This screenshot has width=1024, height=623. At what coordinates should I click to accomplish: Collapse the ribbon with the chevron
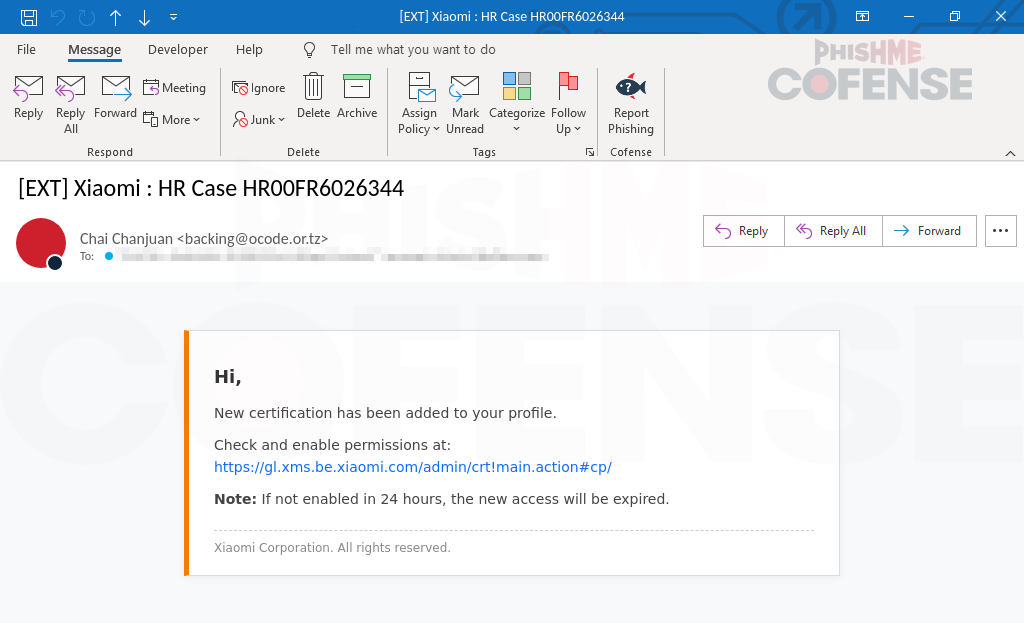point(1010,152)
